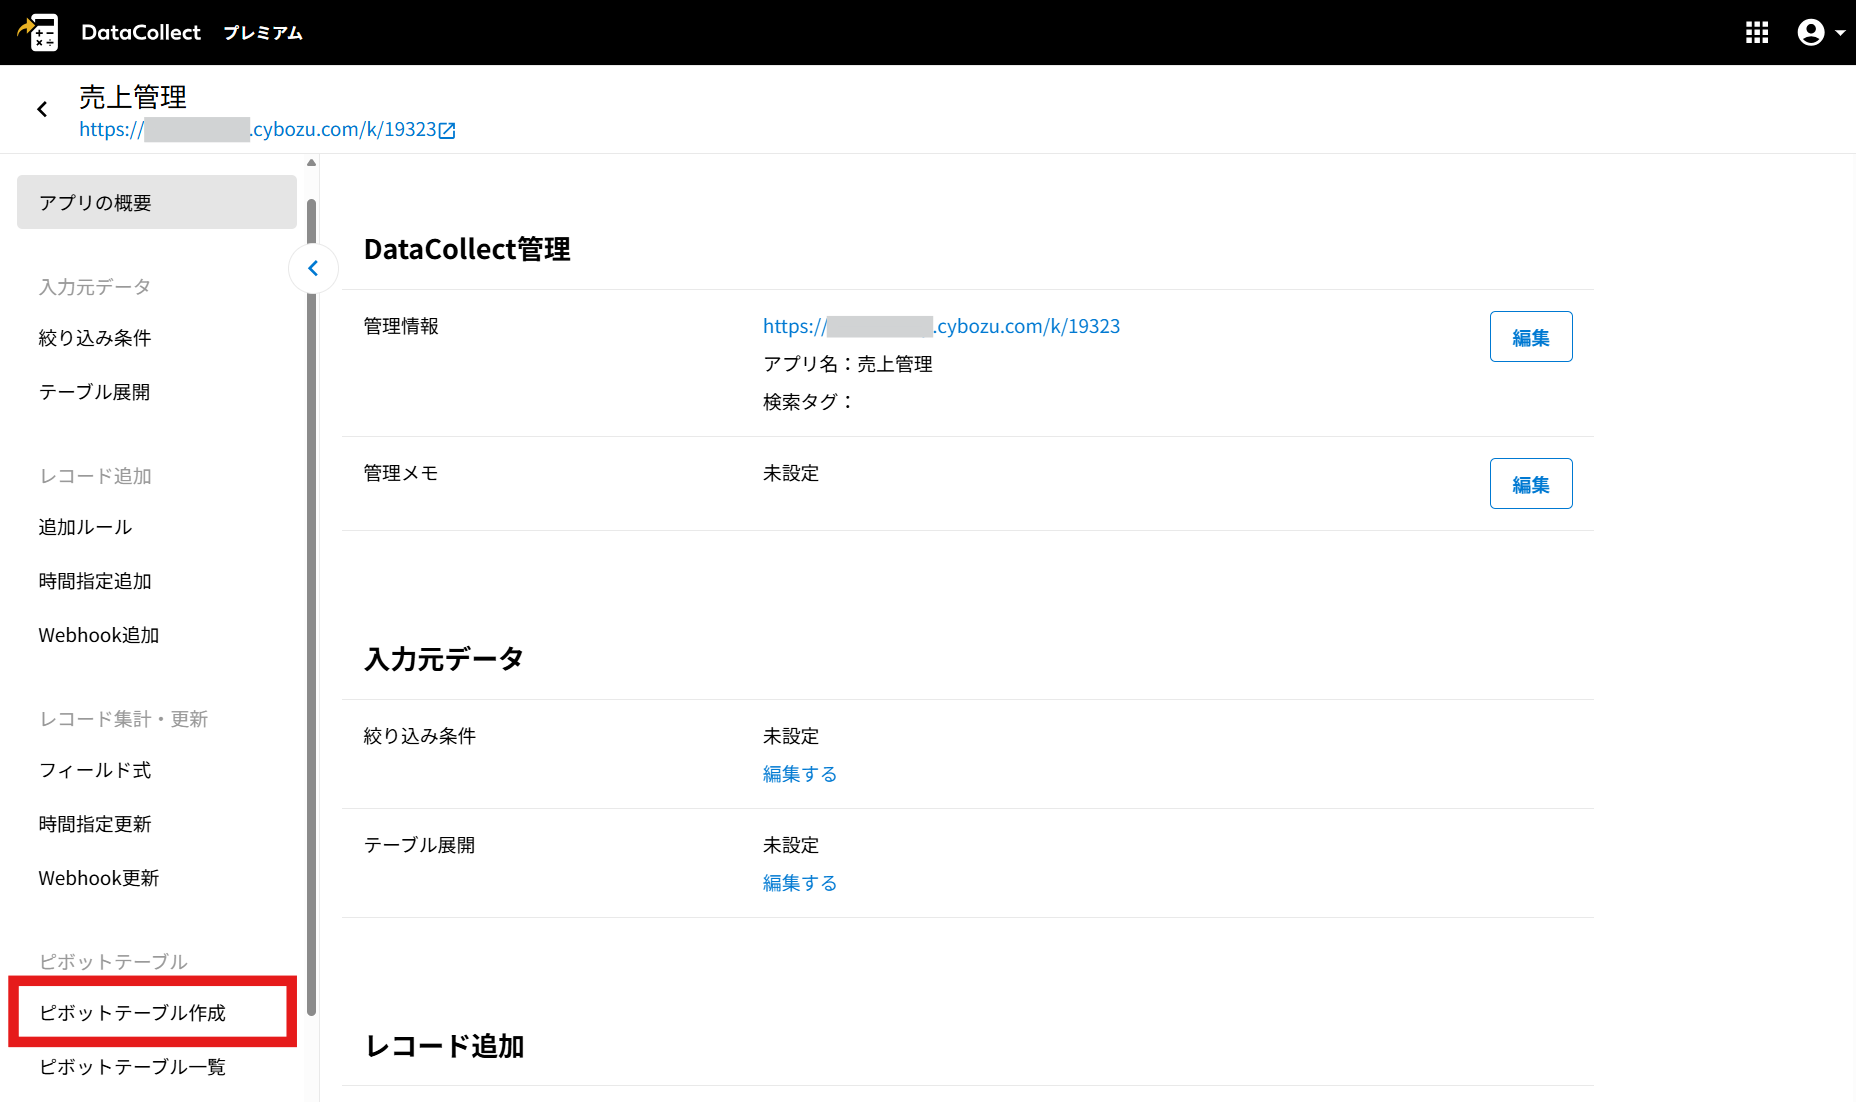Open 絞り込み条件 from the sidebar

pyautogui.click(x=95, y=338)
